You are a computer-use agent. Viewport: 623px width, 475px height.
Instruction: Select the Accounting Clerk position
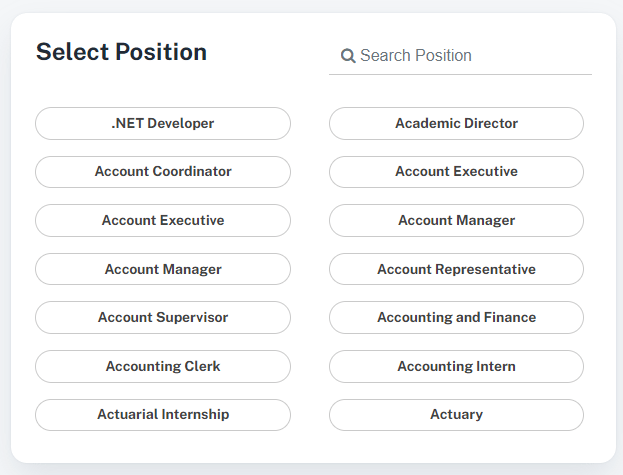163,366
